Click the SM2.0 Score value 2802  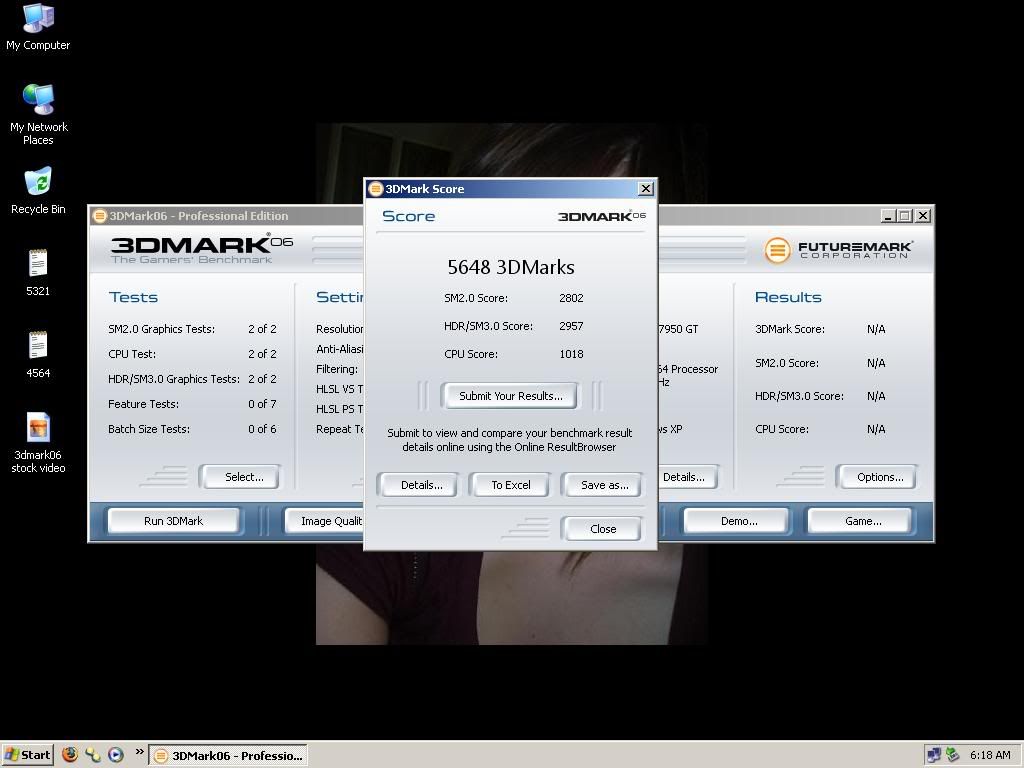click(571, 298)
